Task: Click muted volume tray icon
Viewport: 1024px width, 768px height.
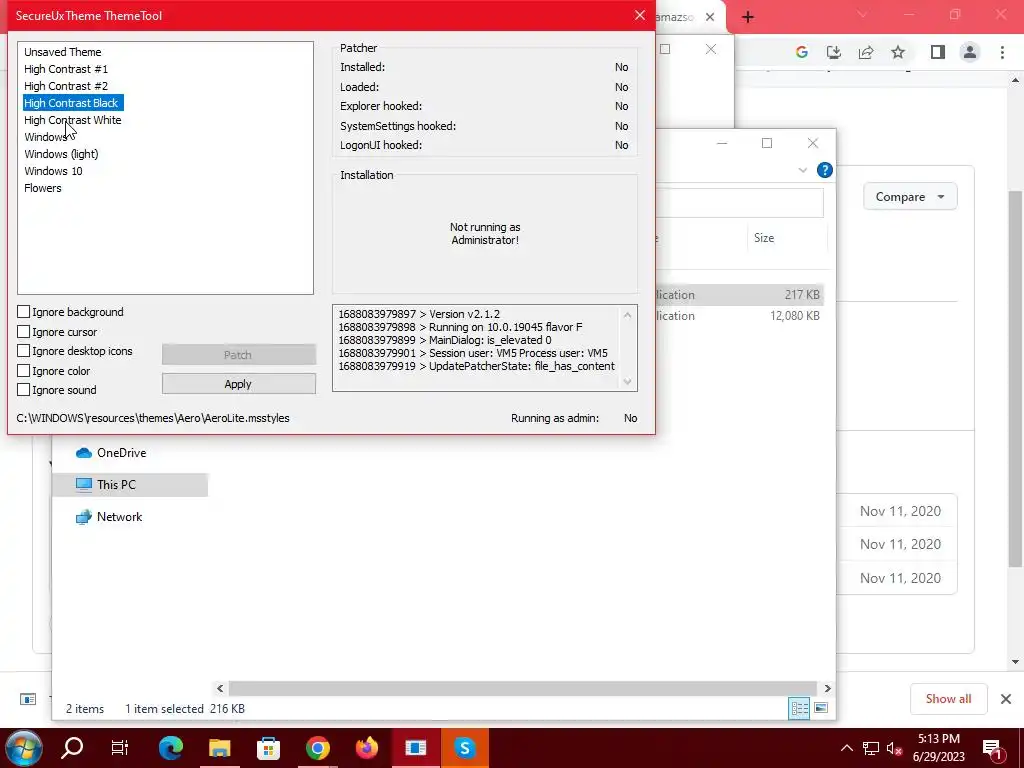Action: 895,748
